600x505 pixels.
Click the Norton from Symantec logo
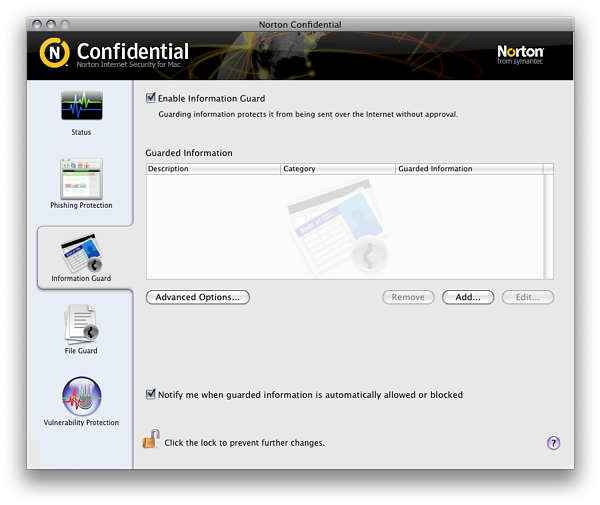pyautogui.click(x=520, y=54)
